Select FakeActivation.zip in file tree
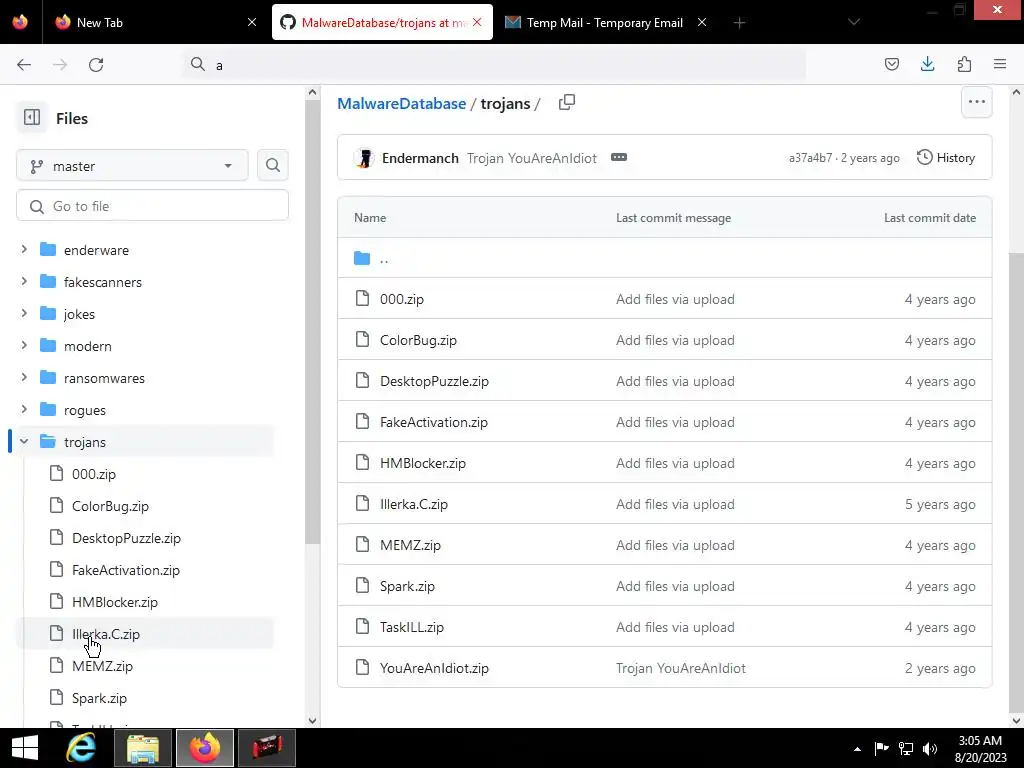 click(x=125, y=570)
